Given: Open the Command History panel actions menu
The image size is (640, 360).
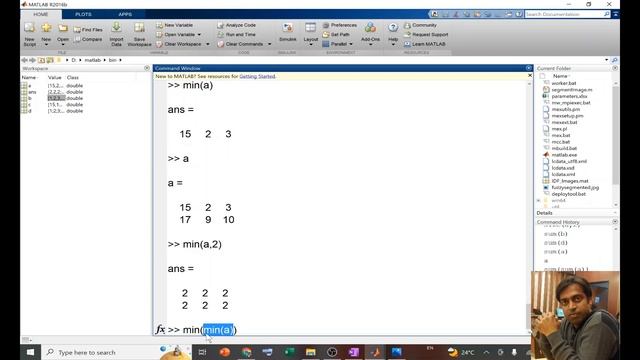Looking at the screenshot, I should coord(615,222).
